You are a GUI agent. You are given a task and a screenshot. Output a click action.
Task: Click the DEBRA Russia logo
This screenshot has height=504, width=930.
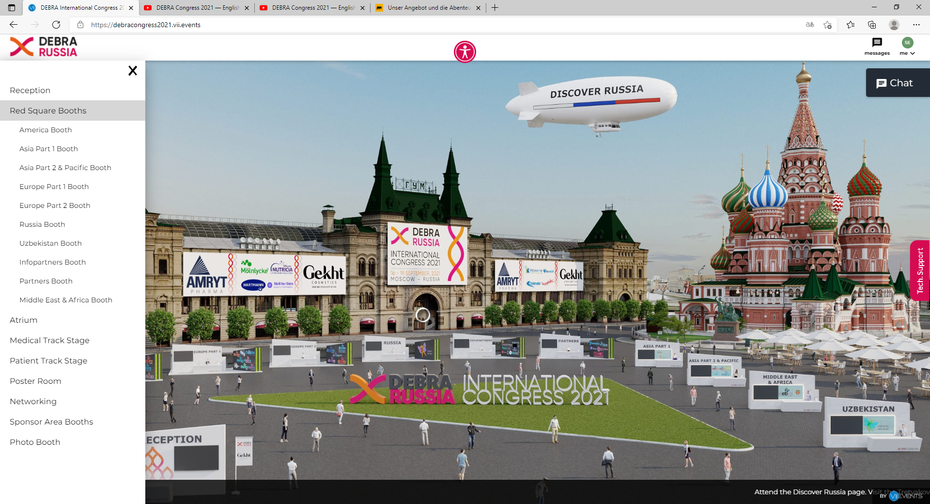(x=44, y=47)
